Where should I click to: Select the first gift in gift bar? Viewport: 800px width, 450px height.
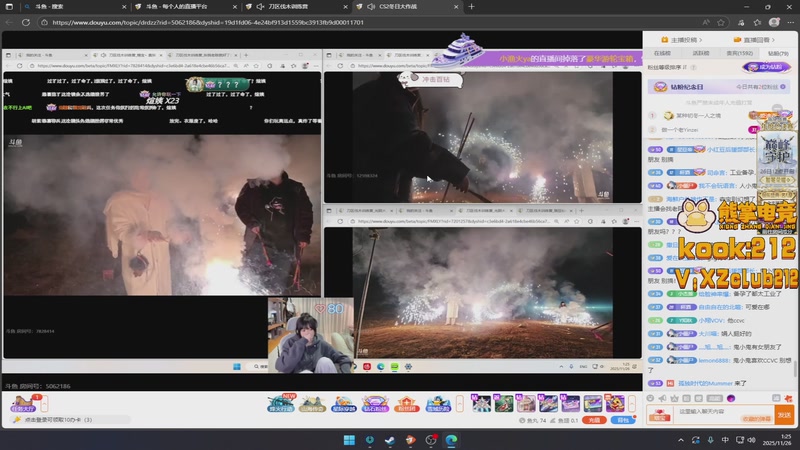pos(481,403)
